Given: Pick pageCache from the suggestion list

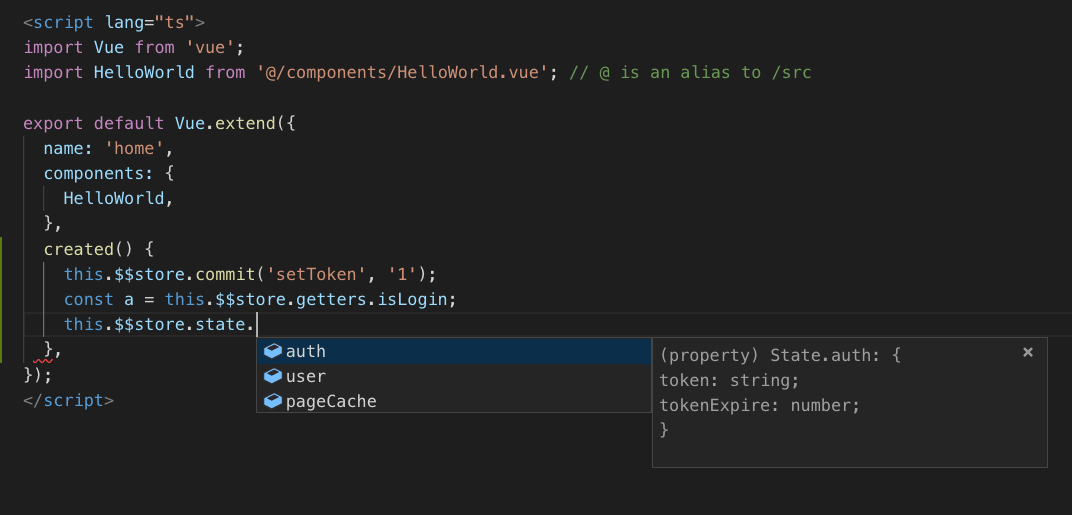Looking at the screenshot, I should point(331,402).
